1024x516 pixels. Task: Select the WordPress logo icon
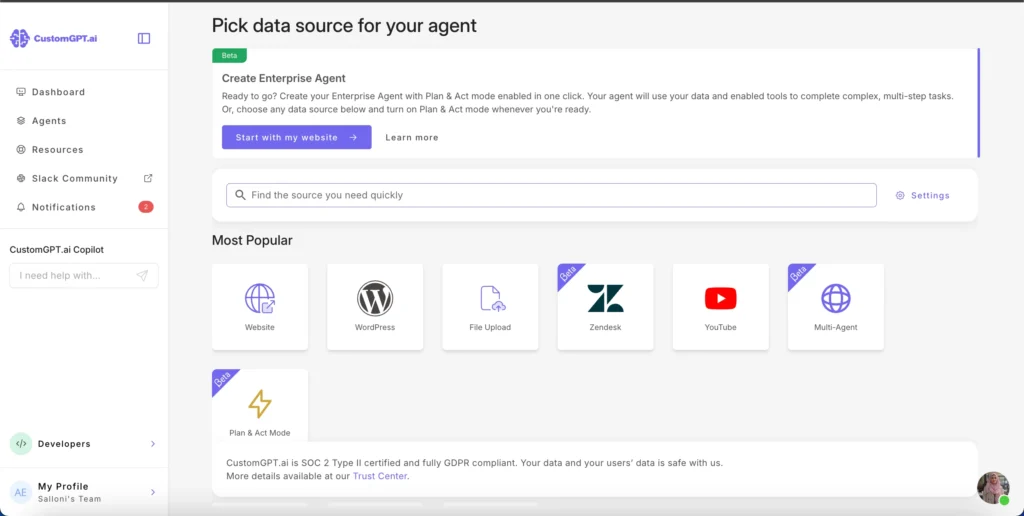tap(375, 298)
